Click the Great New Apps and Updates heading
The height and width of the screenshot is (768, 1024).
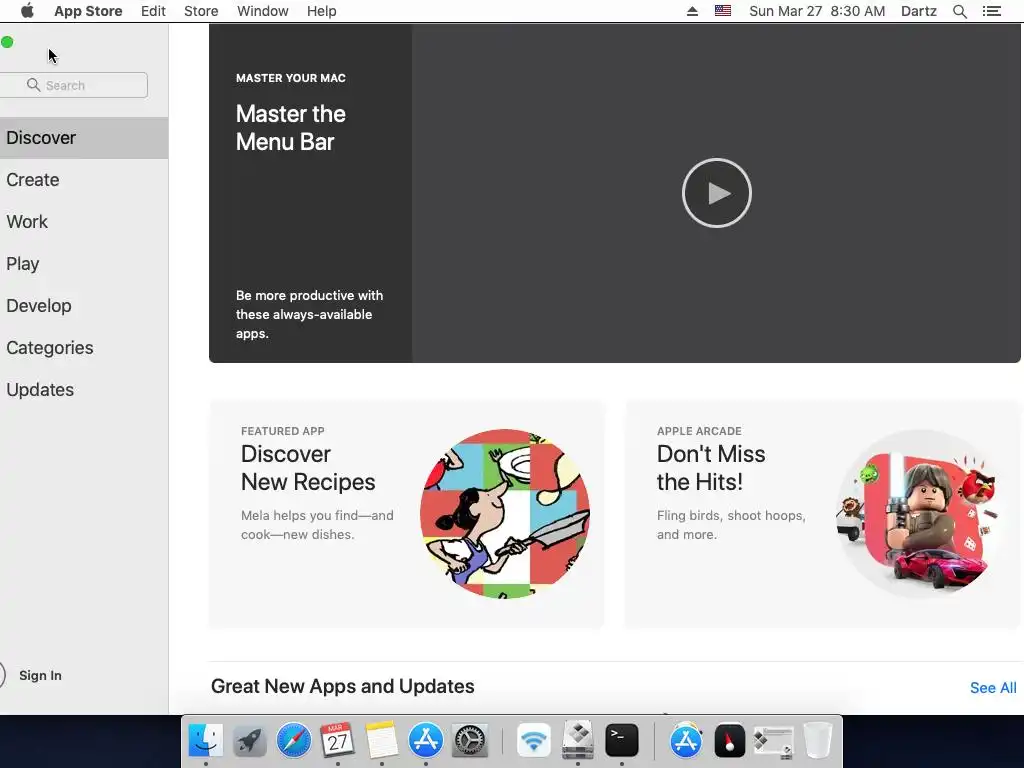pos(342,686)
